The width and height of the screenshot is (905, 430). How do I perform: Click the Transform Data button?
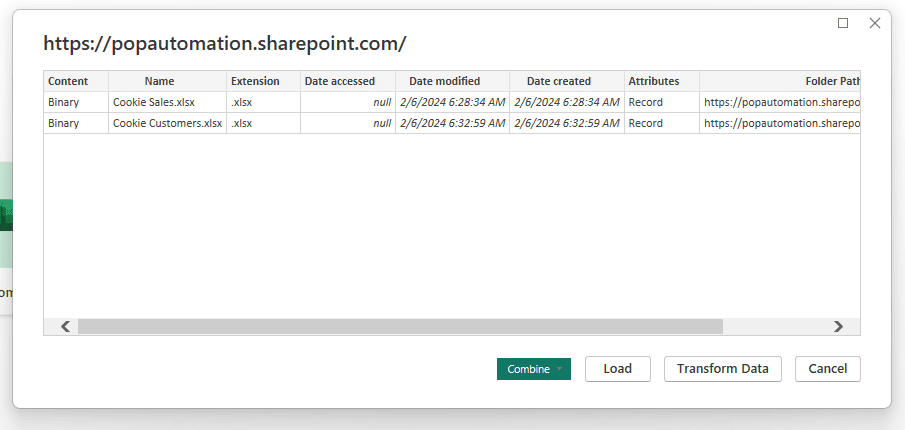722,369
